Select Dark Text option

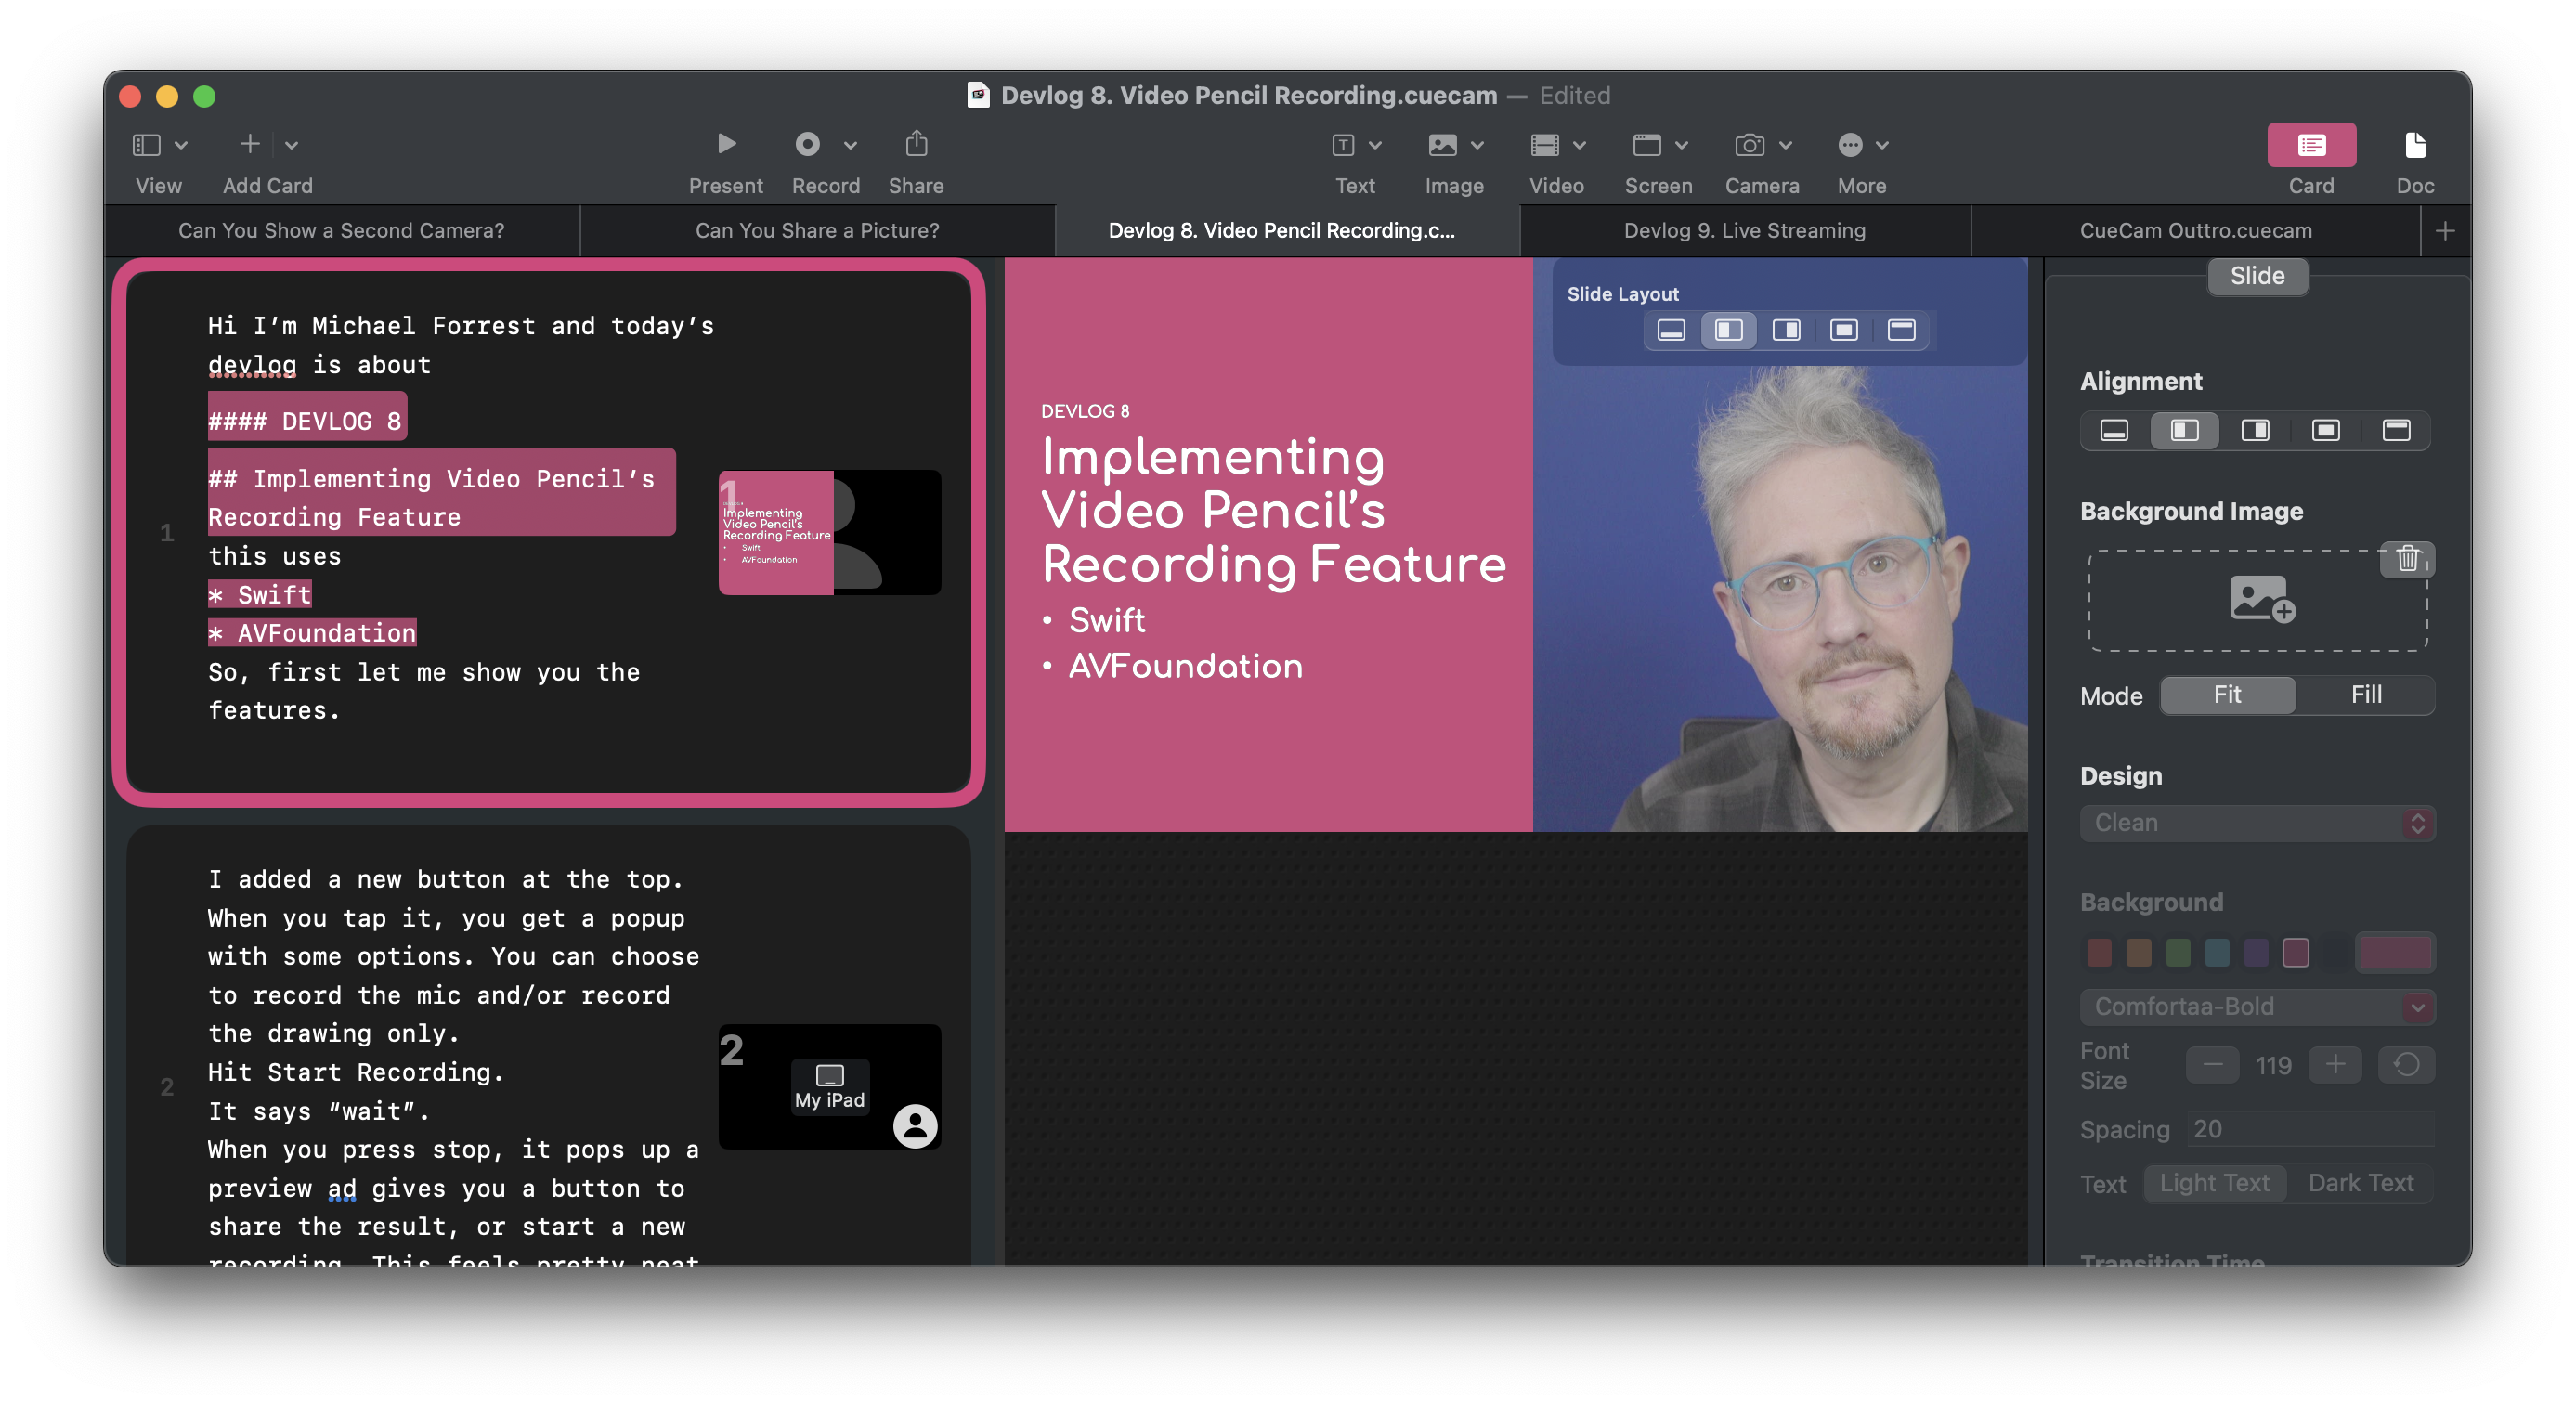tap(2360, 1184)
